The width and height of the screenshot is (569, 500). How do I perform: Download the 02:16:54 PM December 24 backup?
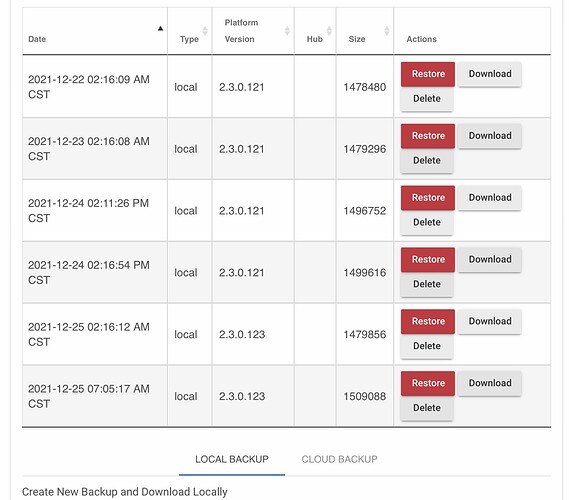tap(490, 259)
